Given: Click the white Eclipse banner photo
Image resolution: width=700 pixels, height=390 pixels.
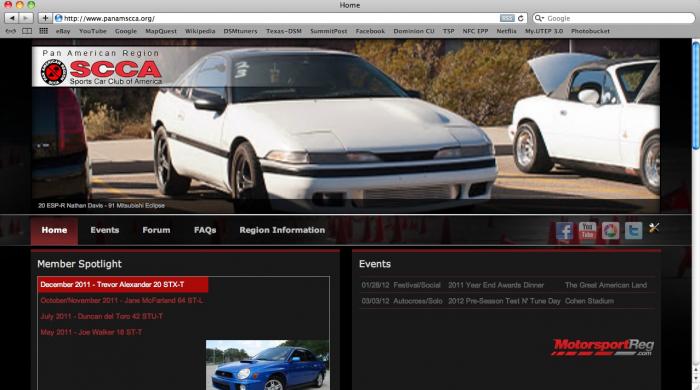Looking at the screenshot, I should click(346, 126).
